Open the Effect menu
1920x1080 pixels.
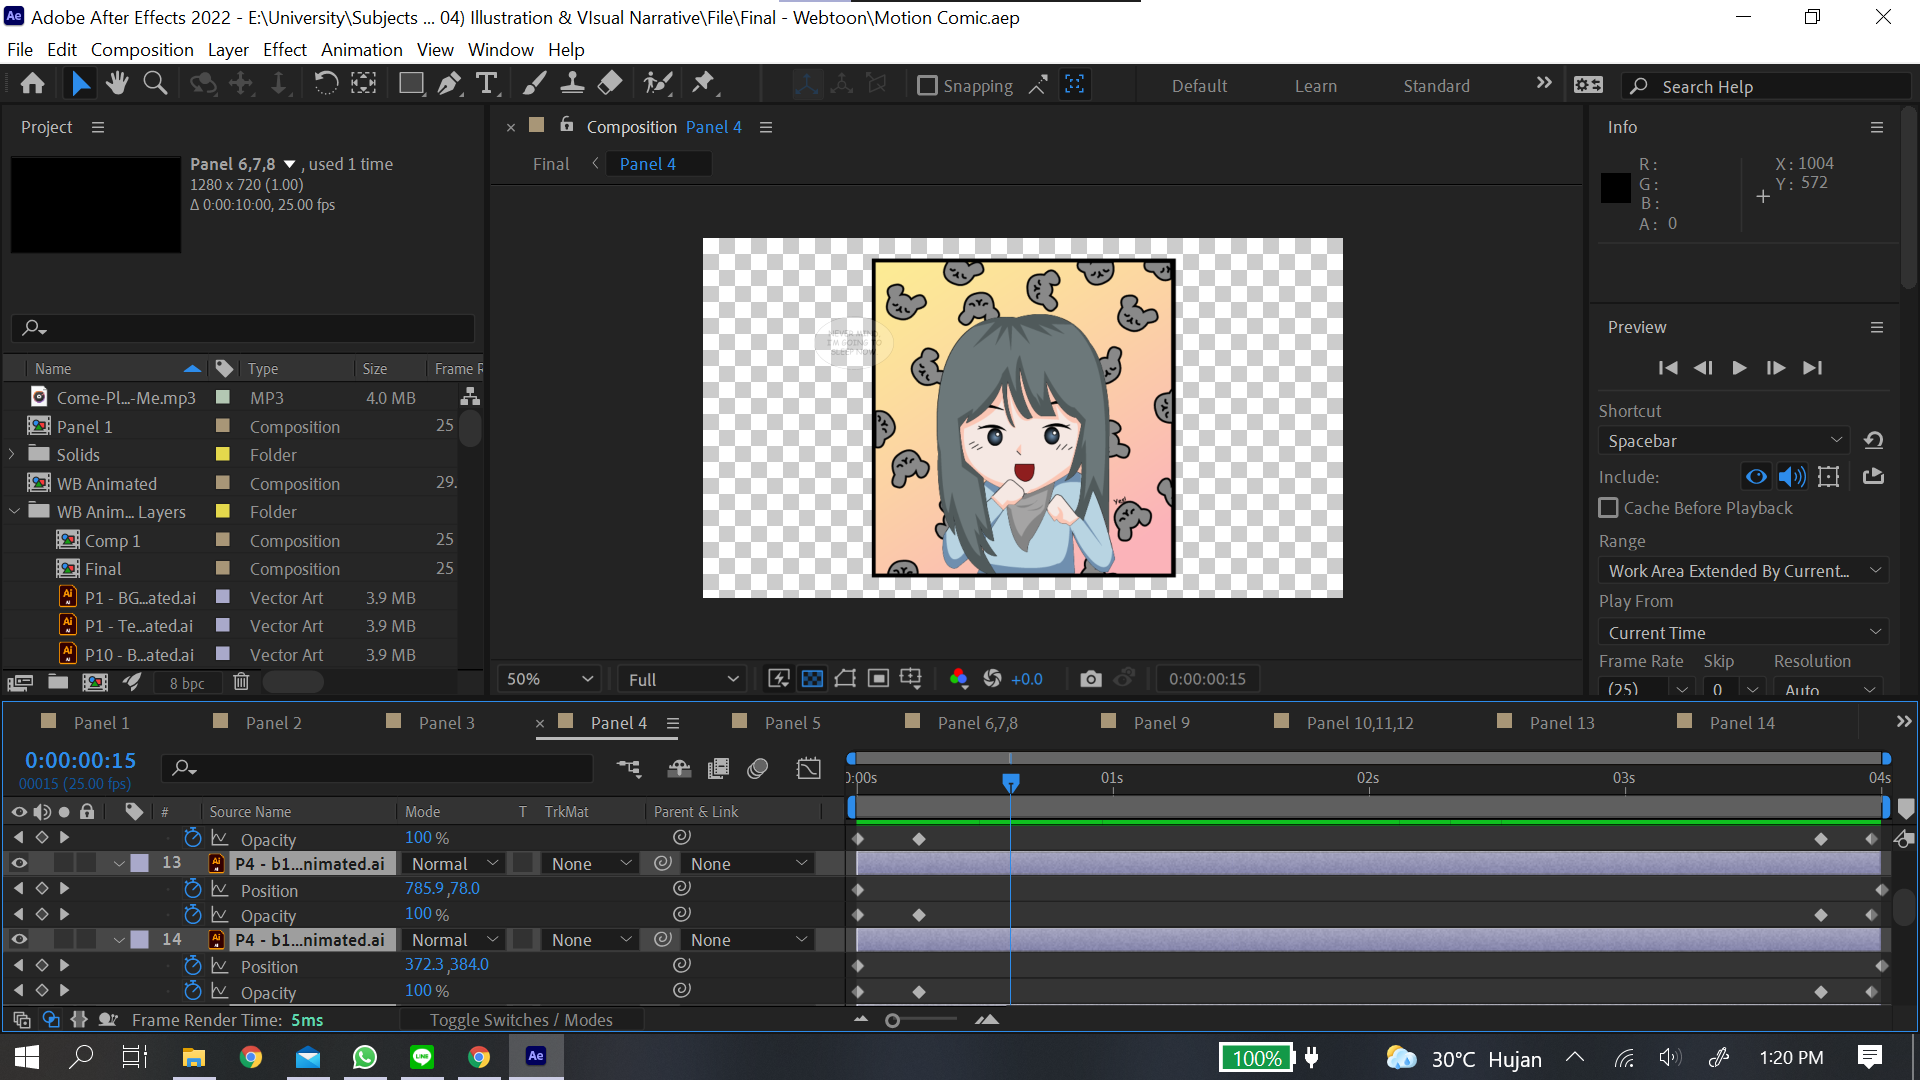(x=284, y=49)
